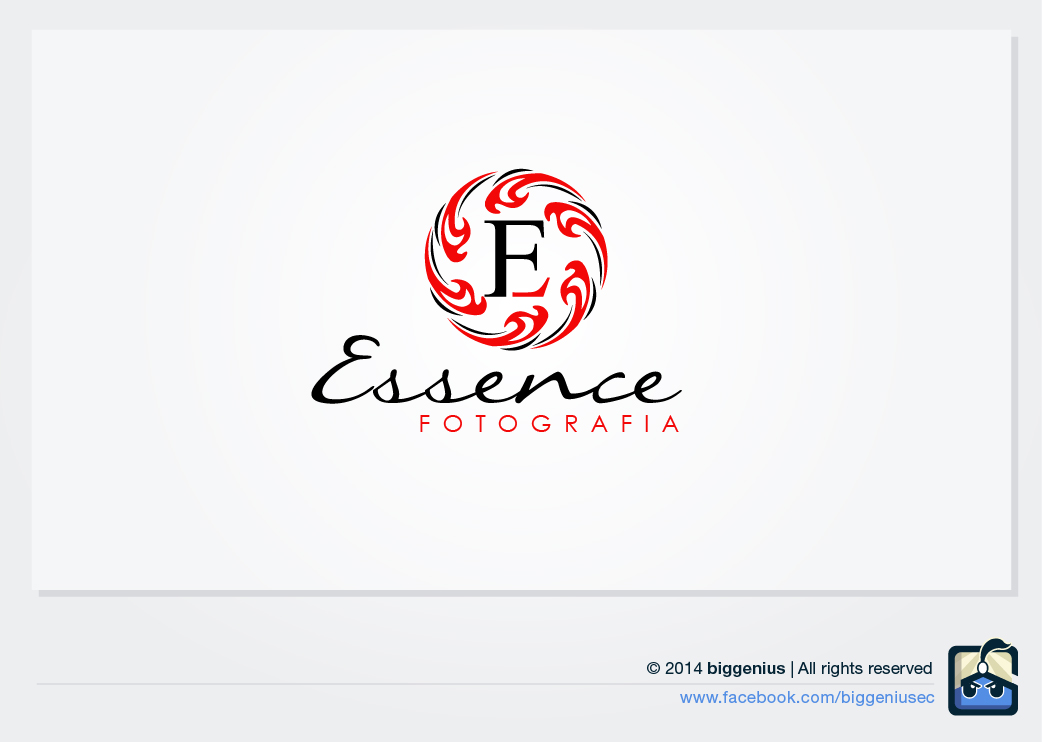Click the 2014 year text
This screenshot has width=1042, height=742.
[x=684, y=668]
